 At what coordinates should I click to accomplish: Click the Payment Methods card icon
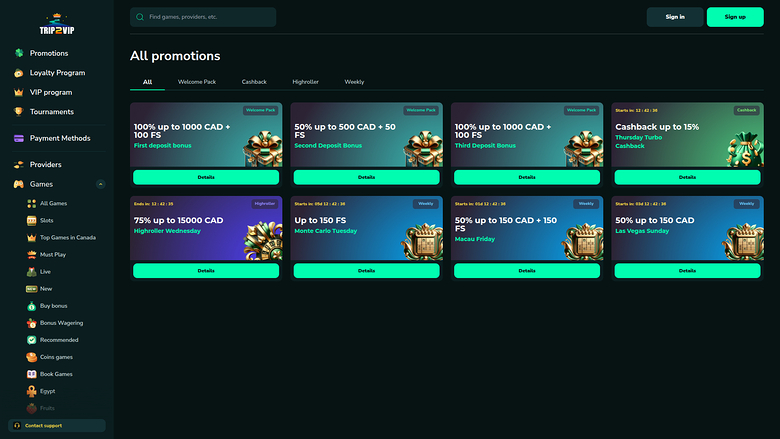(x=19, y=138)
